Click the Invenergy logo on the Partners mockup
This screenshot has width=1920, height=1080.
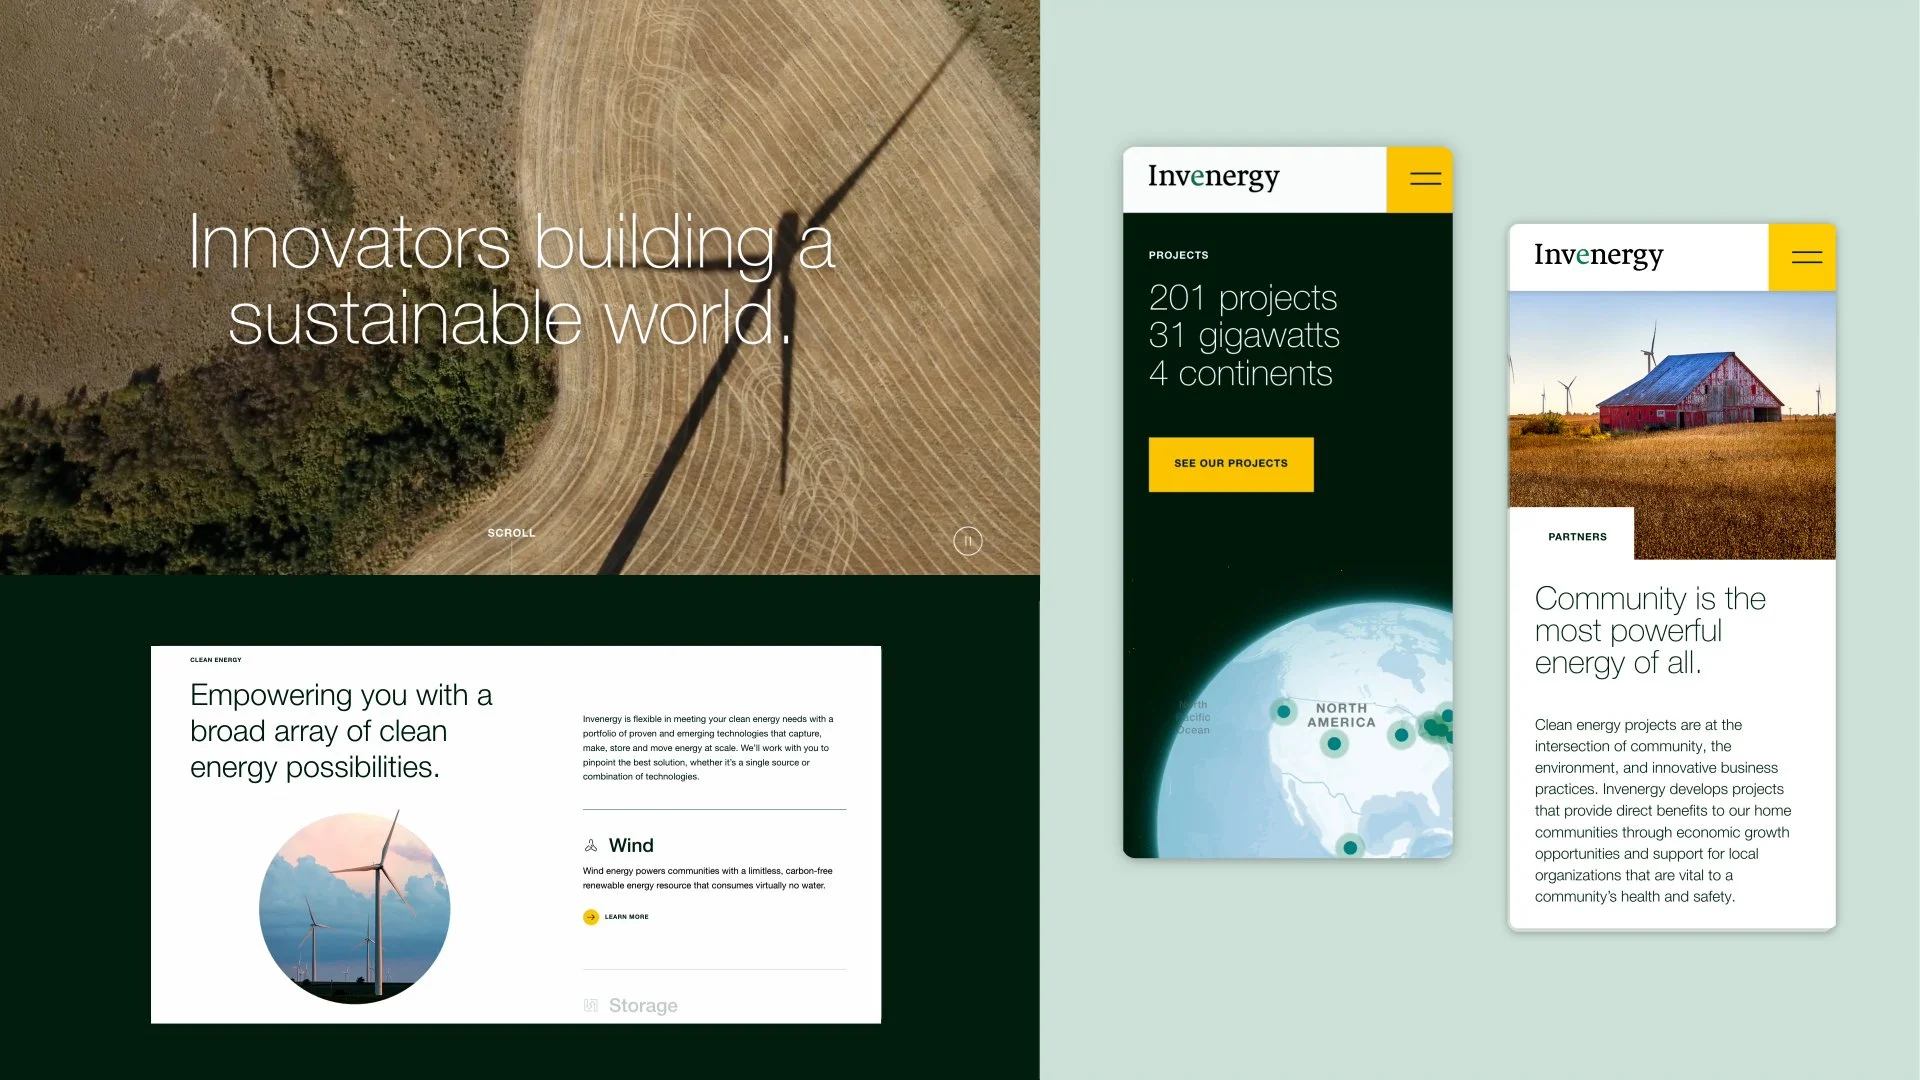pos(1597,256)
